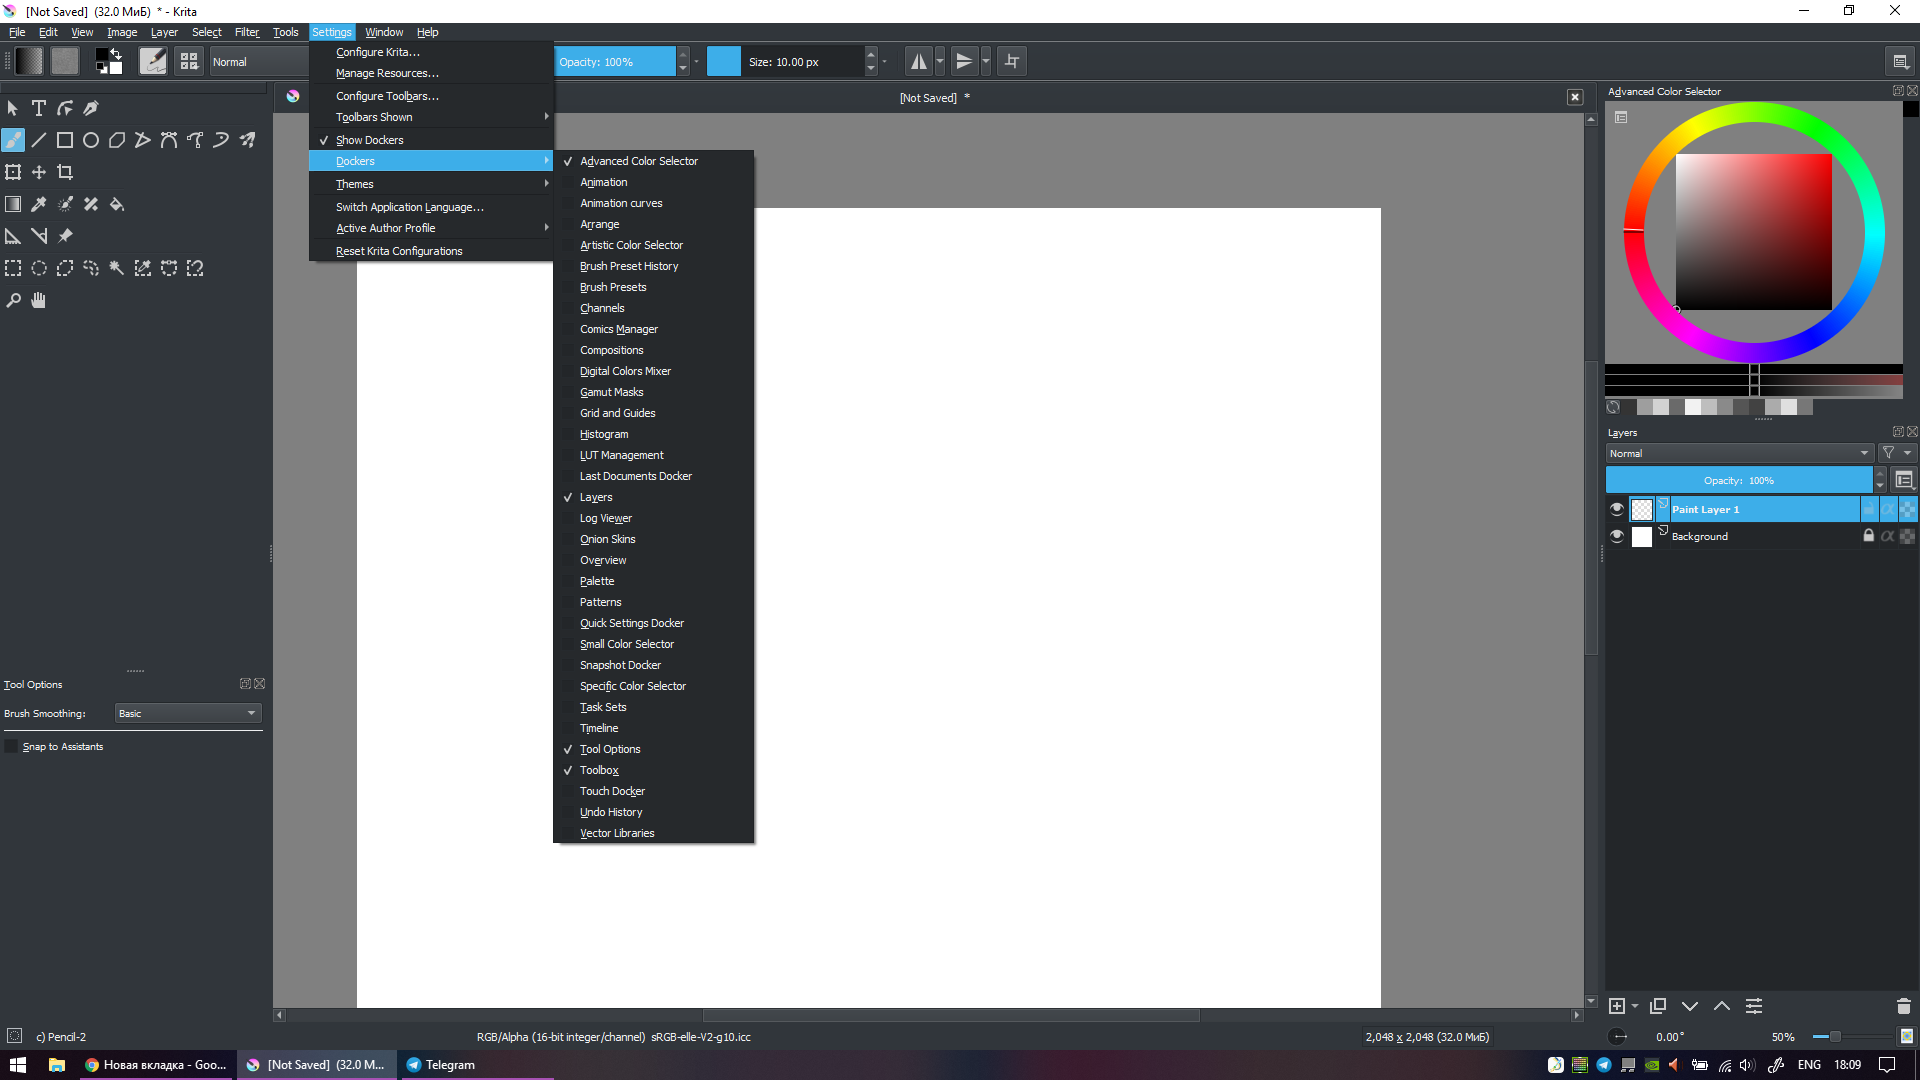1920x1080 pixels.
Task: Expand Toolbars Shown submenu
Action: coord(431,117)
